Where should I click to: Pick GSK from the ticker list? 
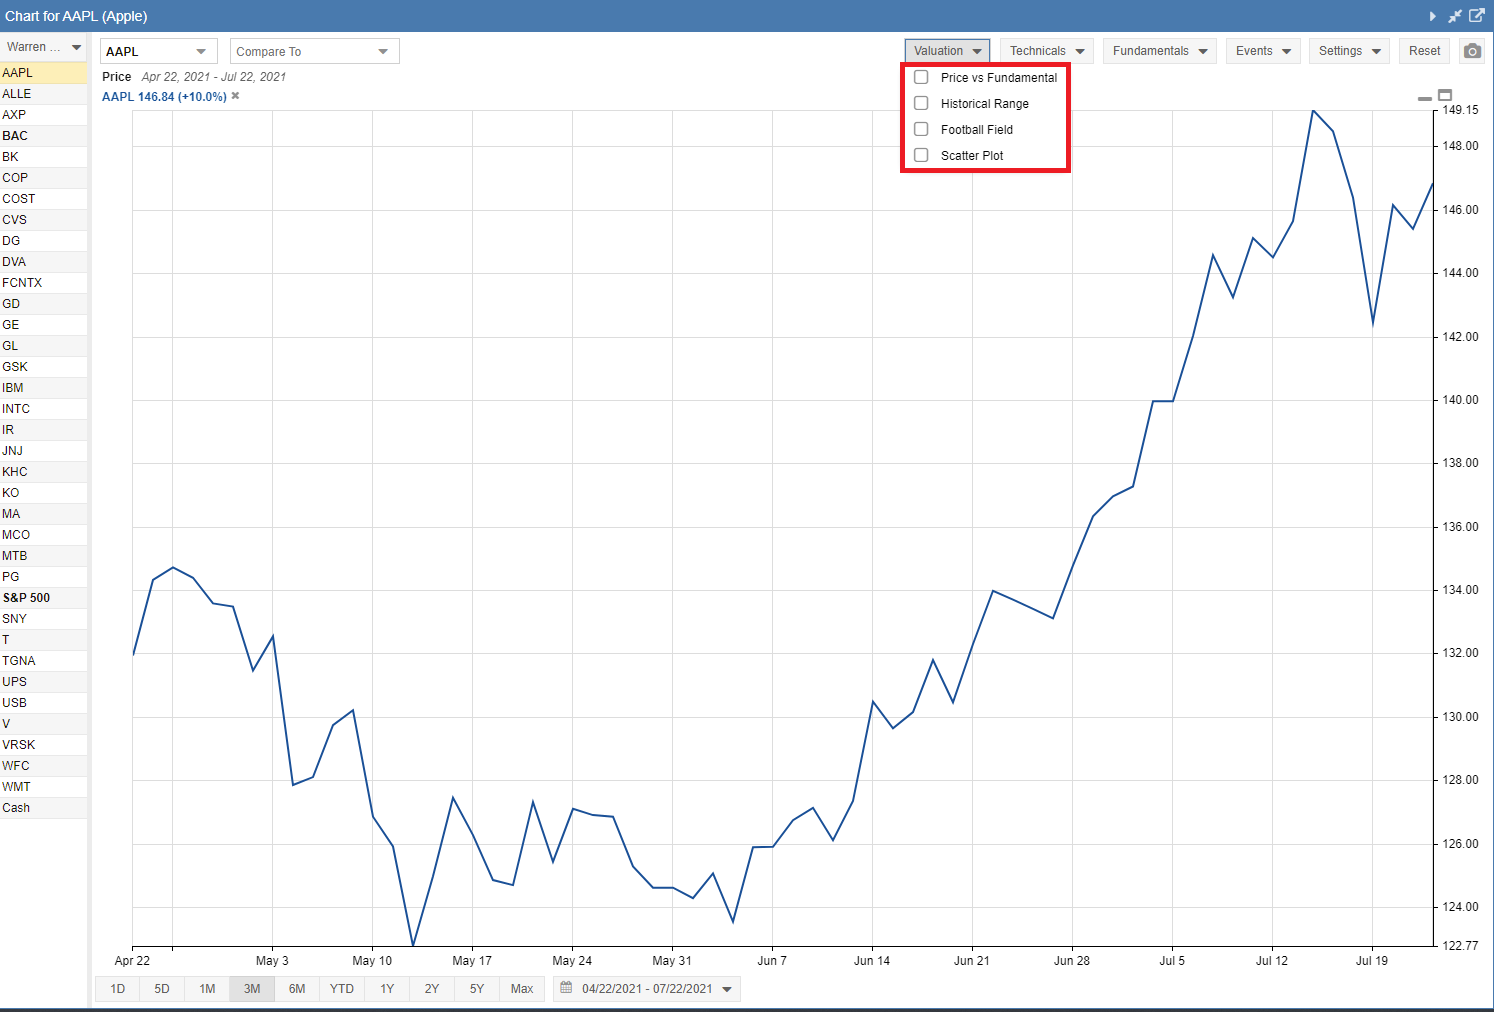[44, 367]
